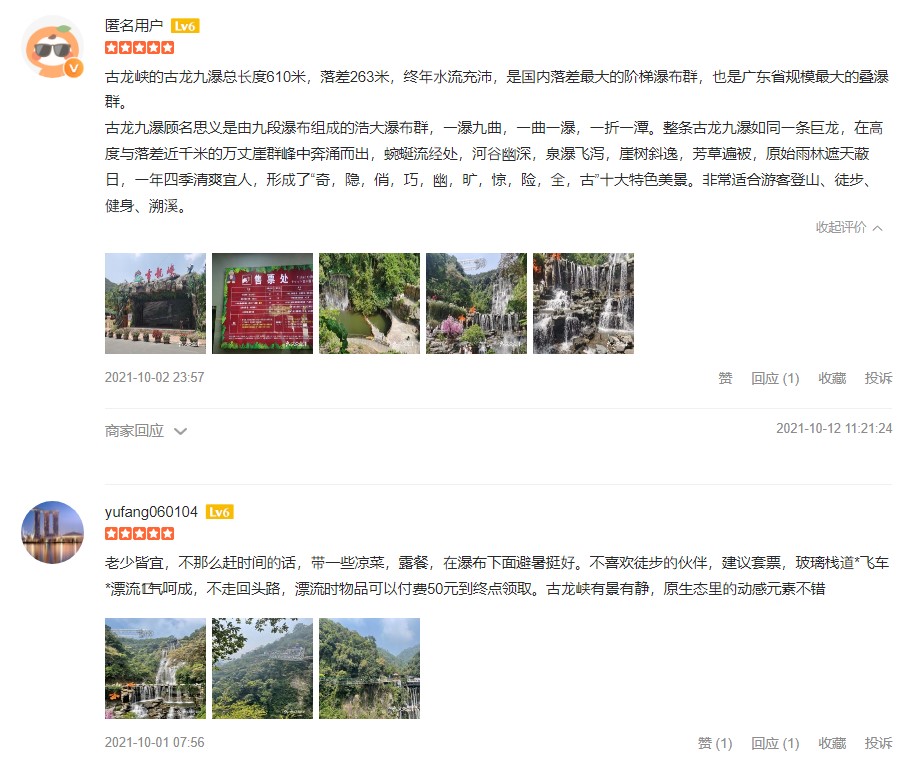The width and height of the screenshot is (912, 769).
Task: Like second review 赞 (1)
Action: (x=715, y=743)
